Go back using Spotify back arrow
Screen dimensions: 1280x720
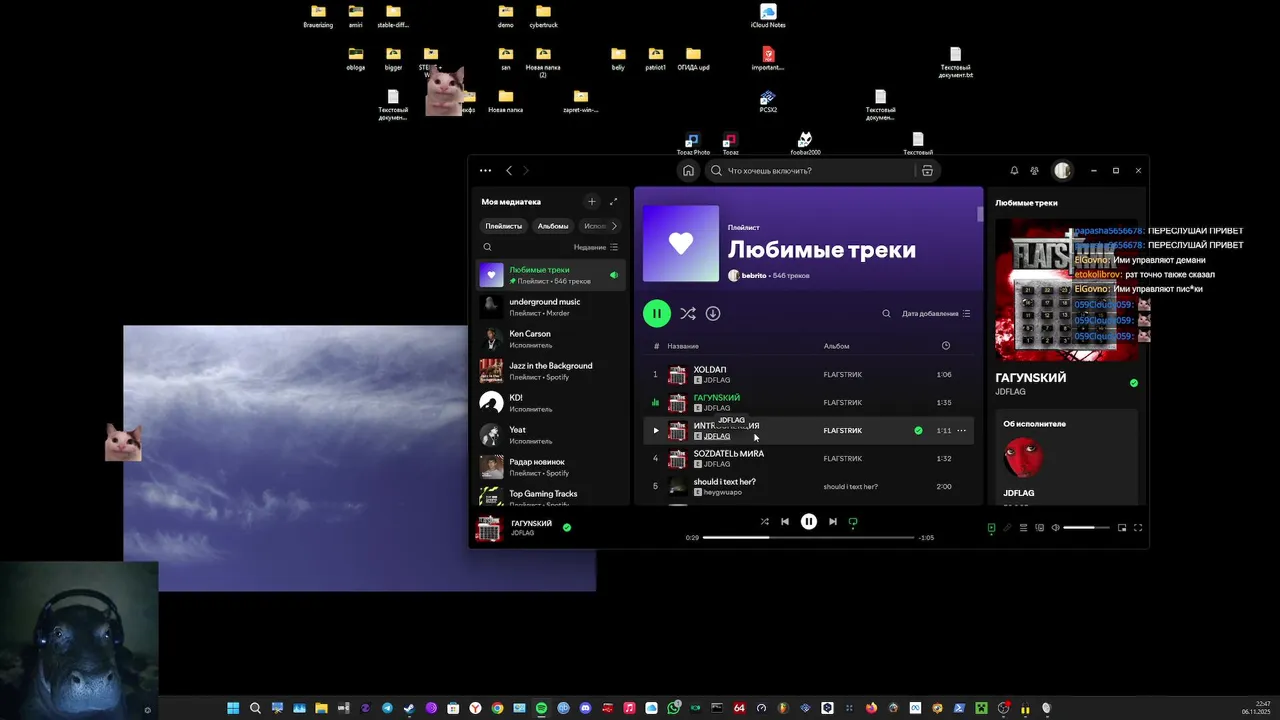pos(509,171)
